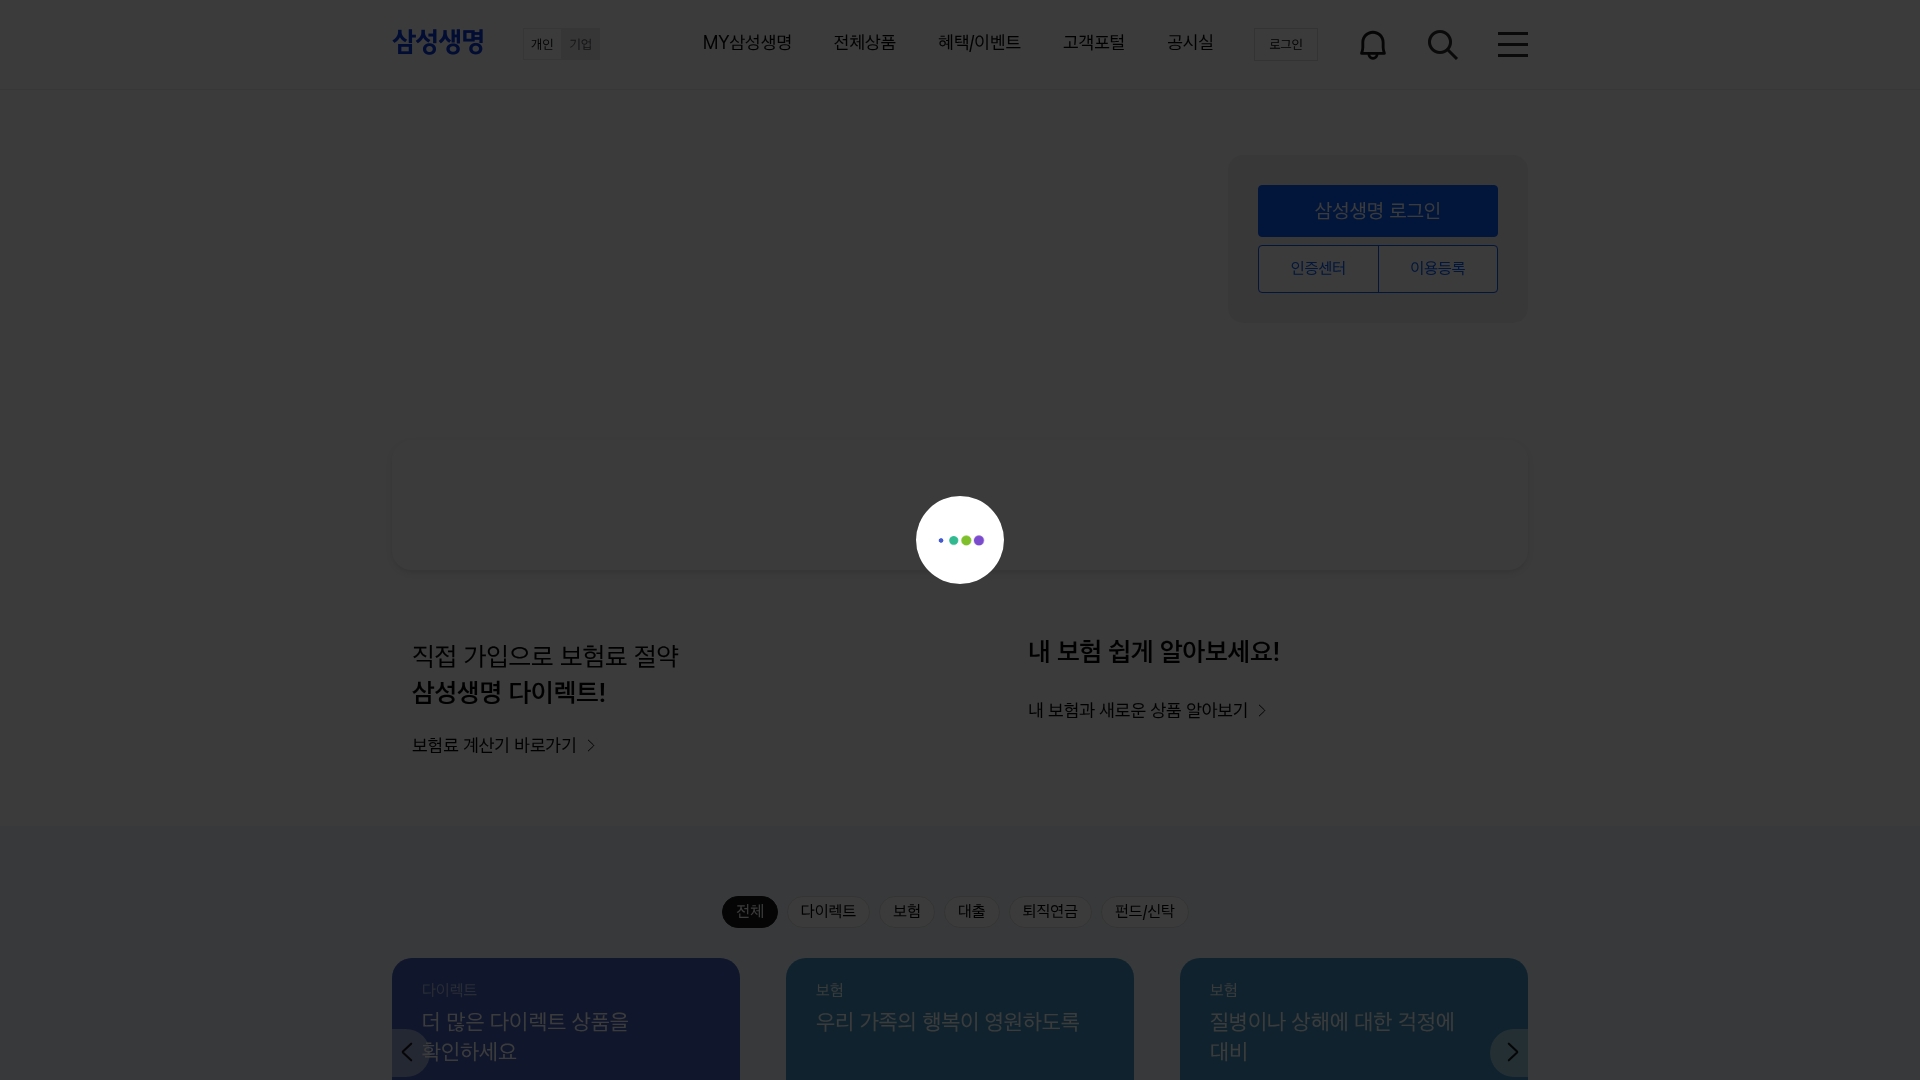Viewport: 1920px width, 1080px height.
Task: Click the 삼성생명 logo
Action: point(437,42)
